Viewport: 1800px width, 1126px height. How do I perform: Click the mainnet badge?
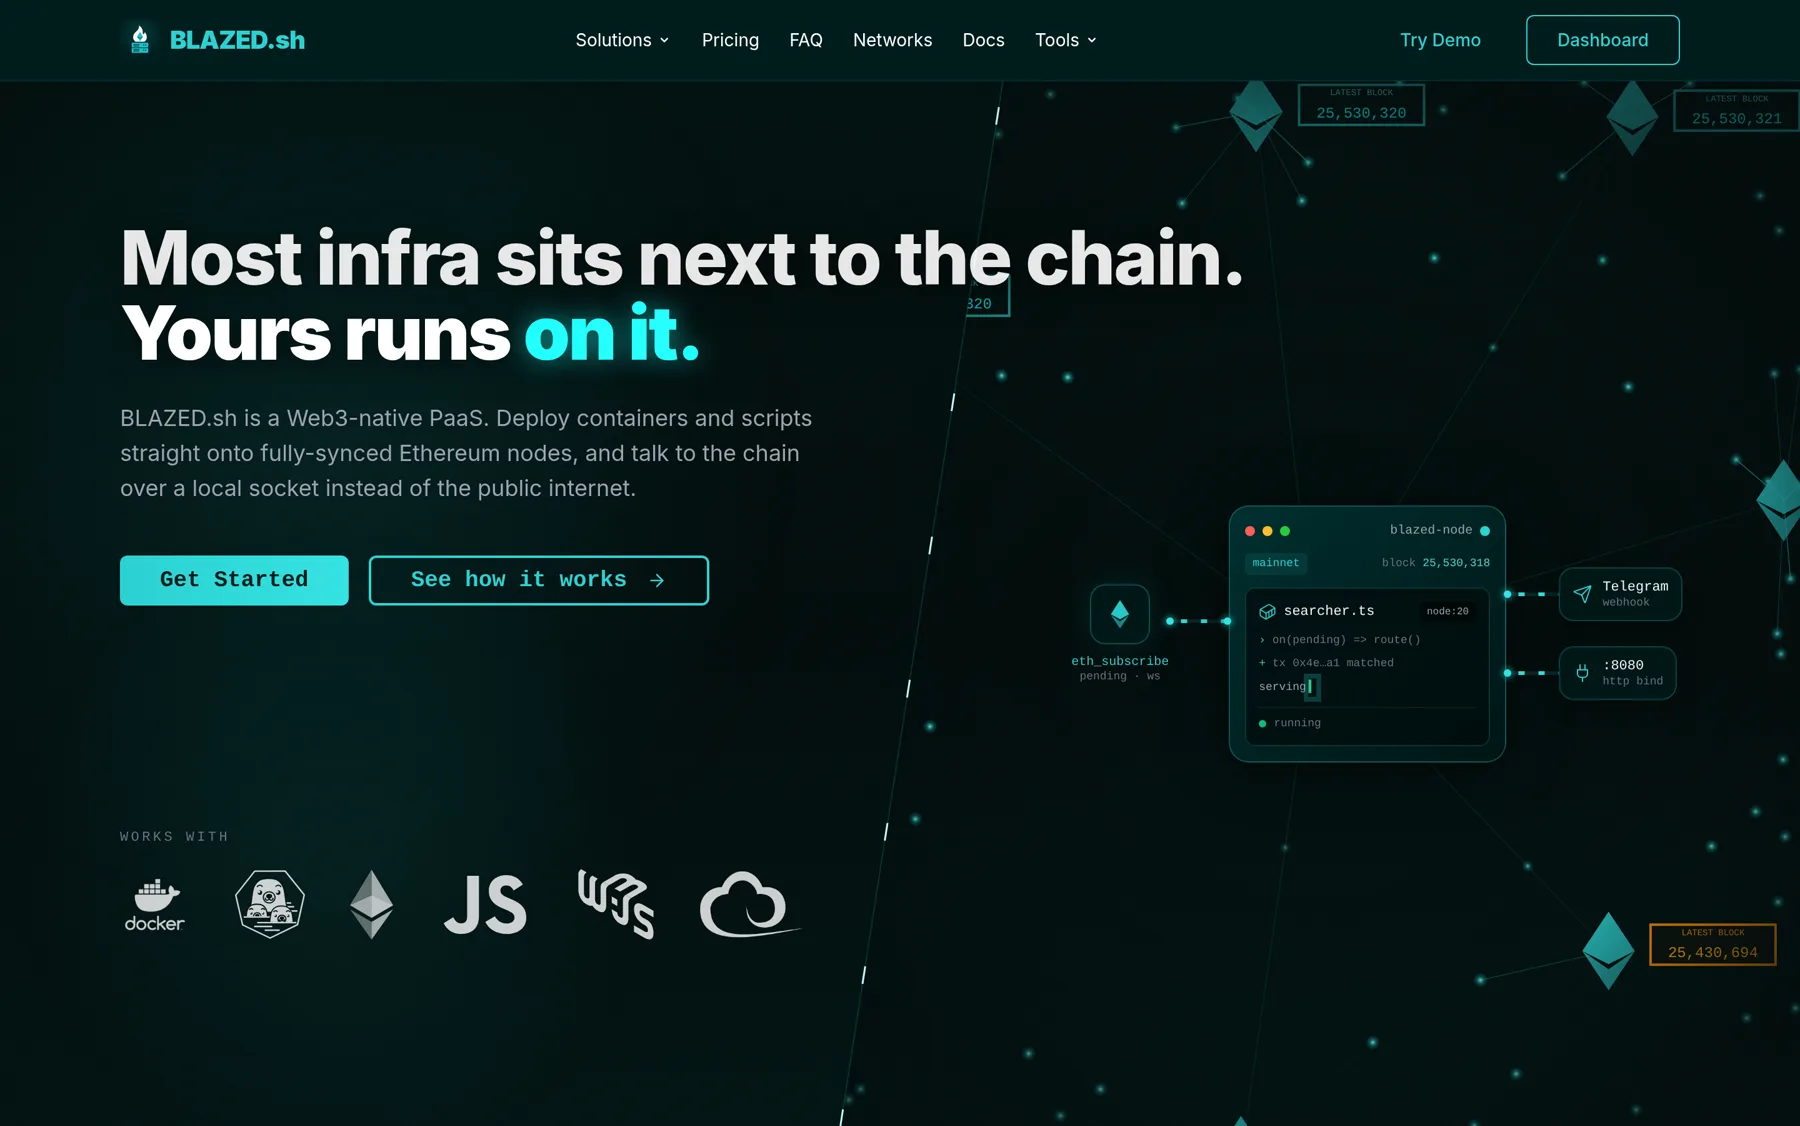pos(1276,563)
